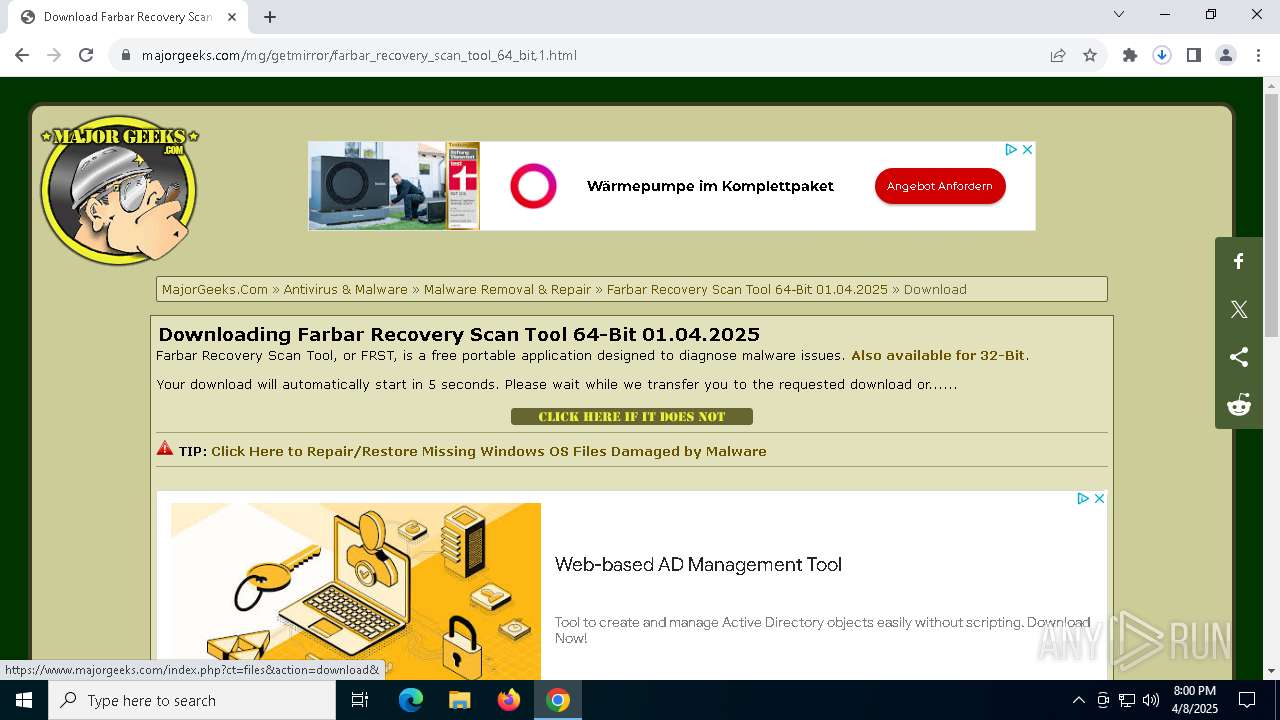1280x720 pixels.
Task: Open the generic share icon
Action: tap(1239, 357)
